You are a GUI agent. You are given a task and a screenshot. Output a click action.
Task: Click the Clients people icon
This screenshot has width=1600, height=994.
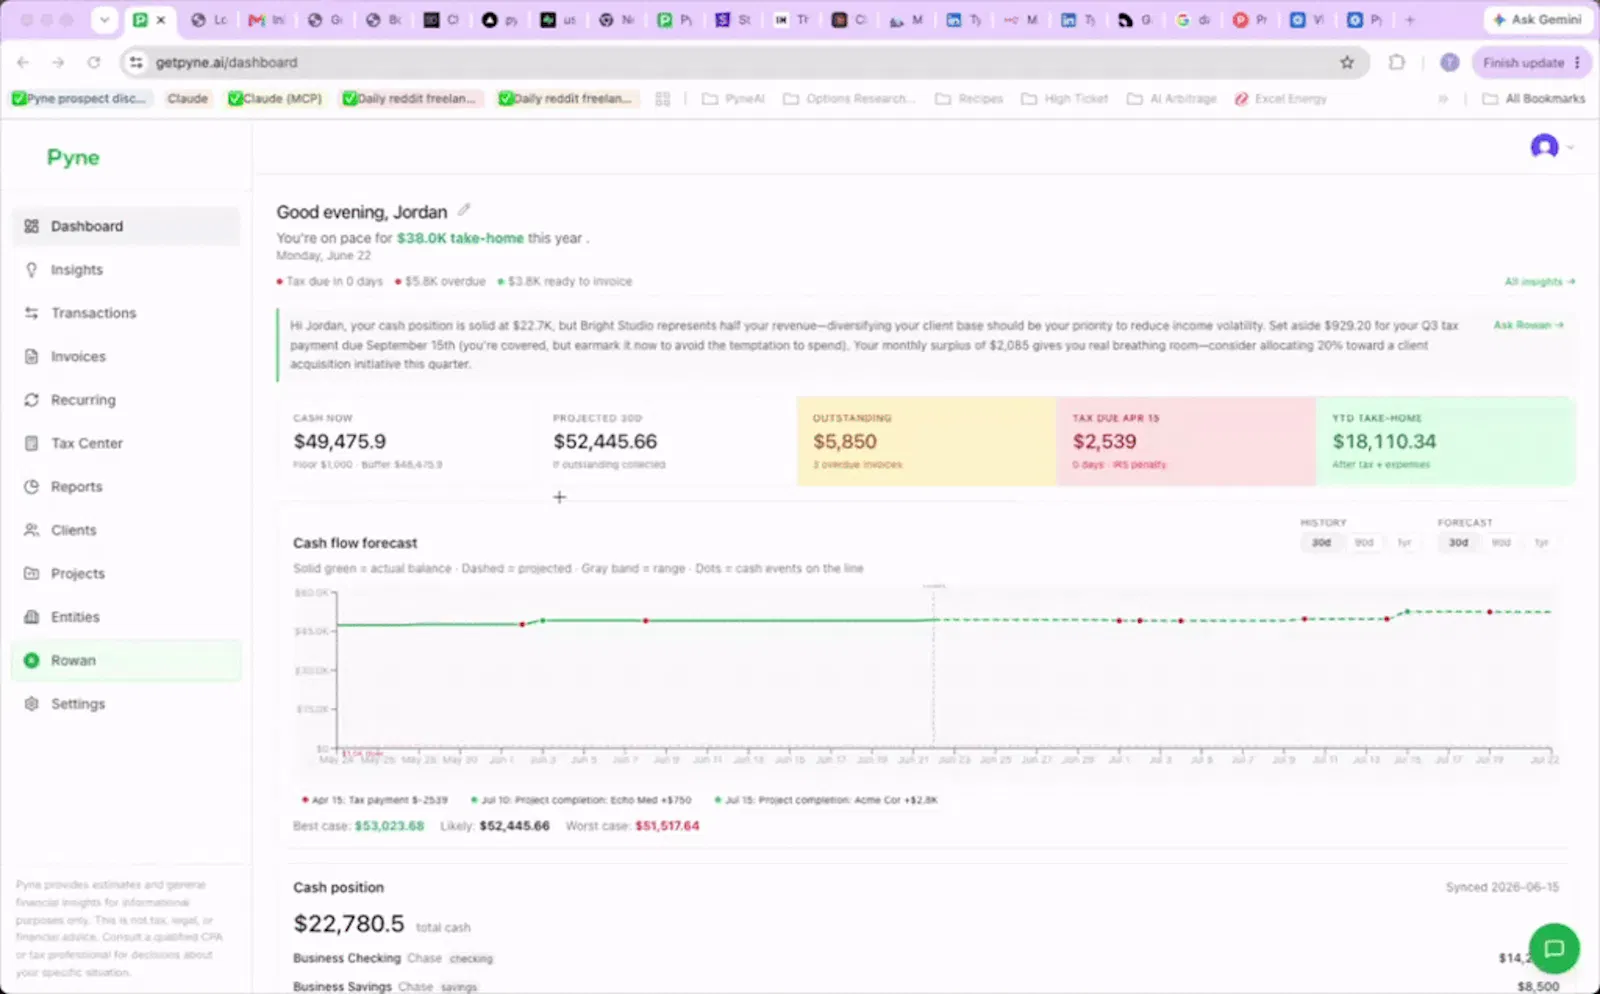(x=31, y=530)
